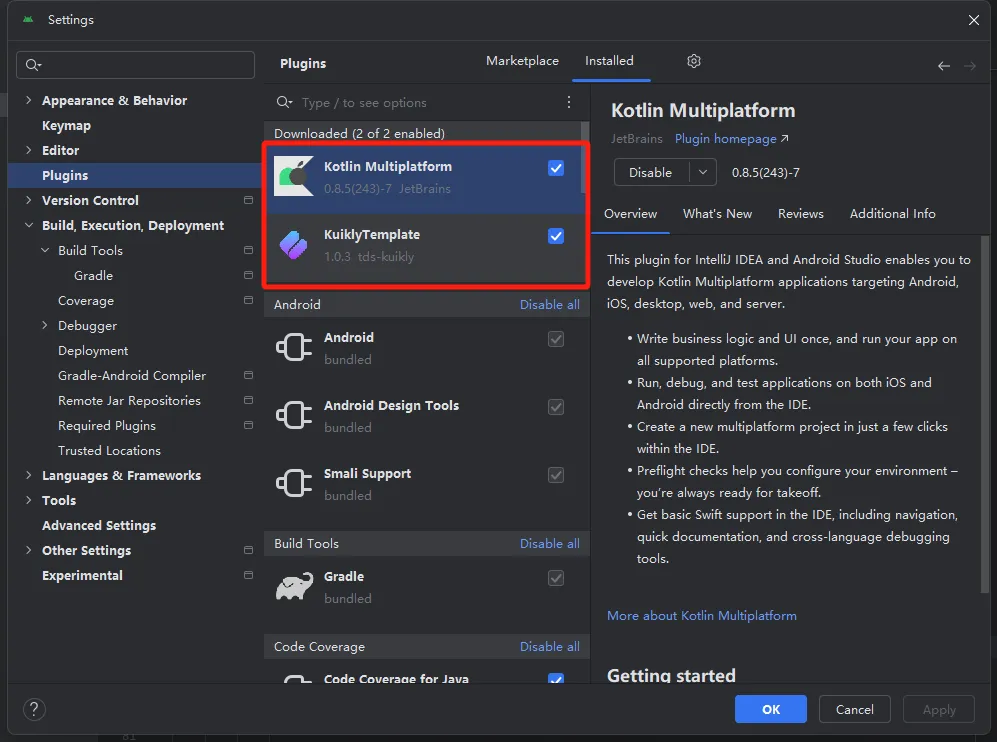Focus the settings search field
The image size is (997, 742).
(135, 65)
